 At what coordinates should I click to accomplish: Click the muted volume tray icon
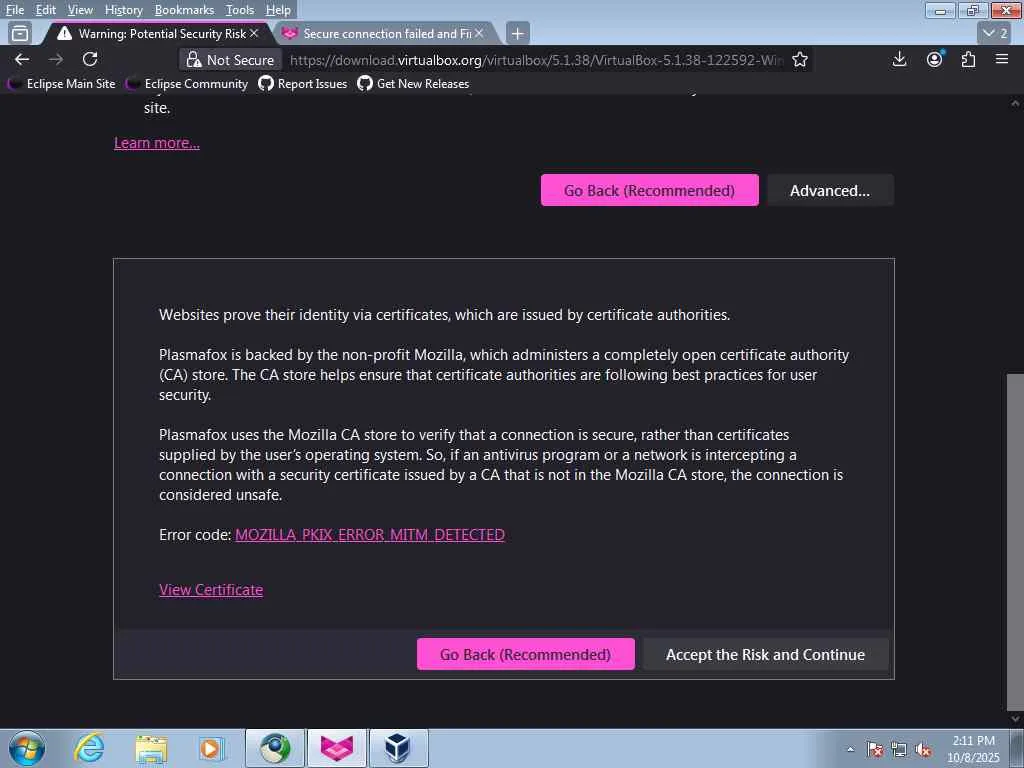(923, 749)
